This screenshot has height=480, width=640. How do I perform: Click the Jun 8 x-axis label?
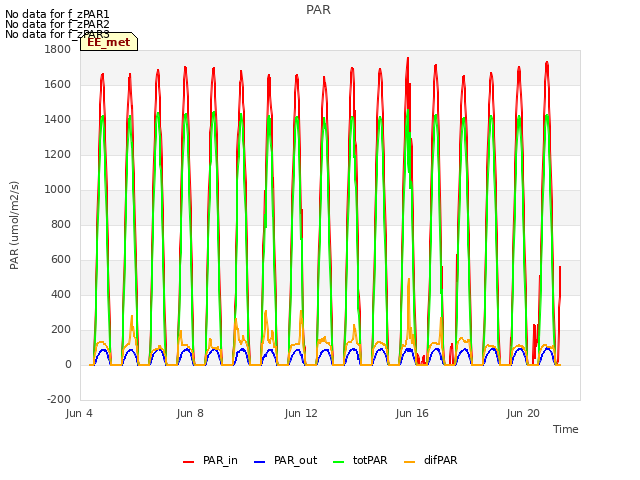(x=190, y=413)
